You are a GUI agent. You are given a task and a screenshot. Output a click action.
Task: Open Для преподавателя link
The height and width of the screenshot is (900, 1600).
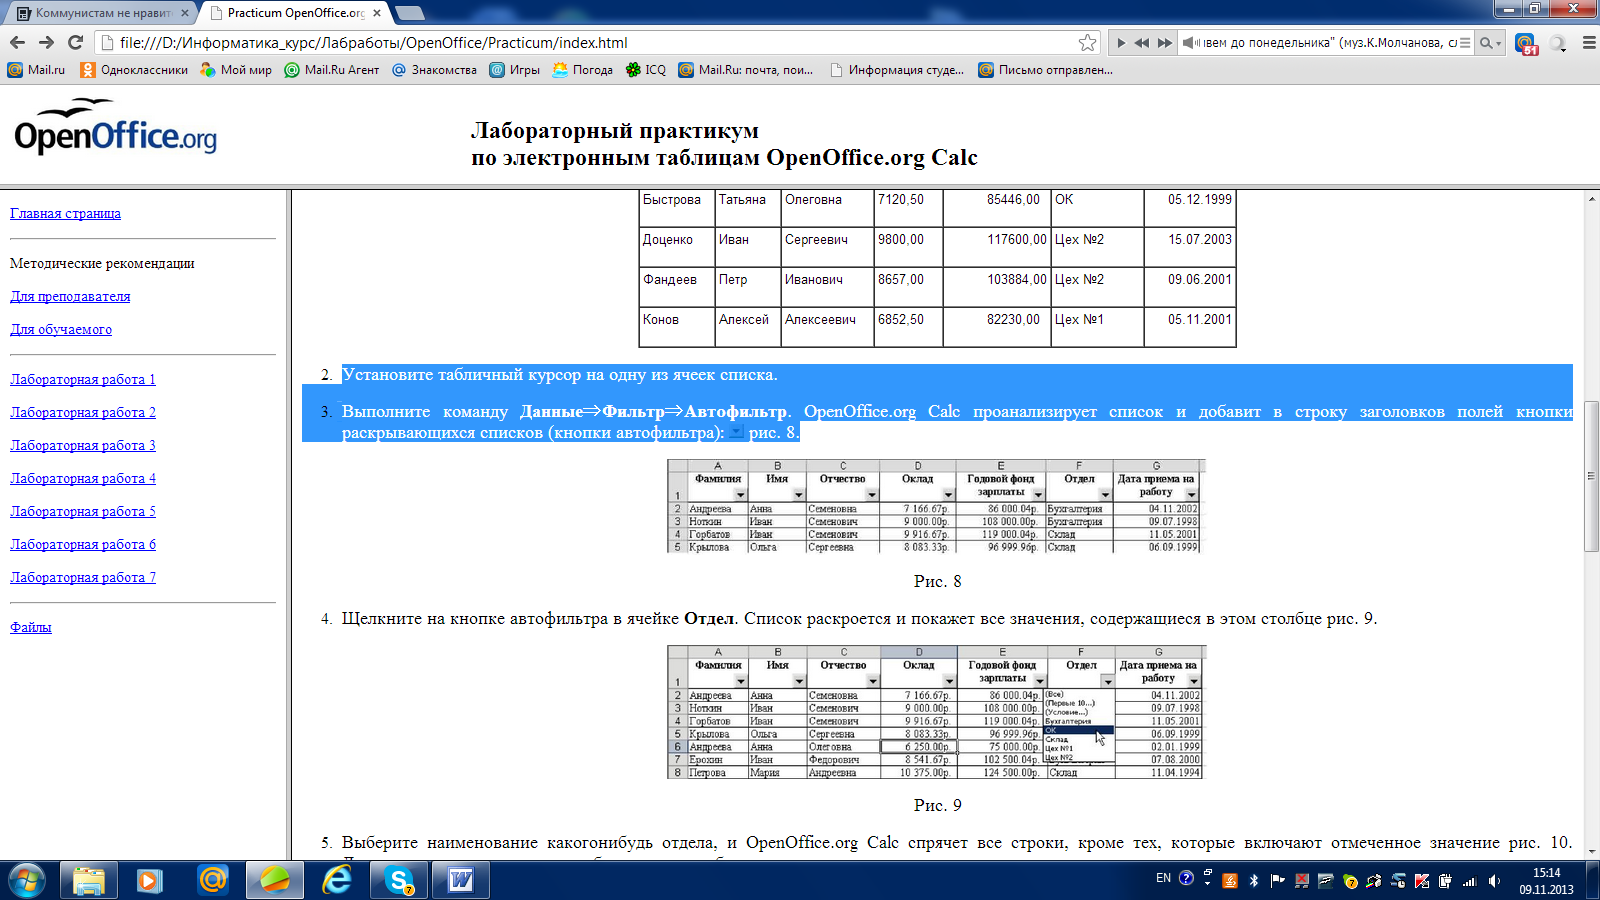tap(70, 296)
